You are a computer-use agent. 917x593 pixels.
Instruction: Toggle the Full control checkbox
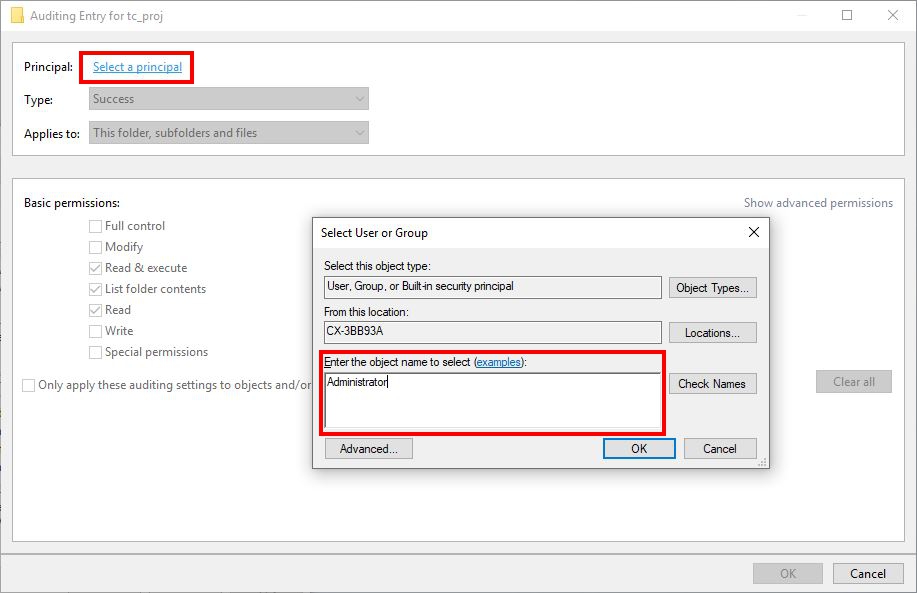coord(95,226)
